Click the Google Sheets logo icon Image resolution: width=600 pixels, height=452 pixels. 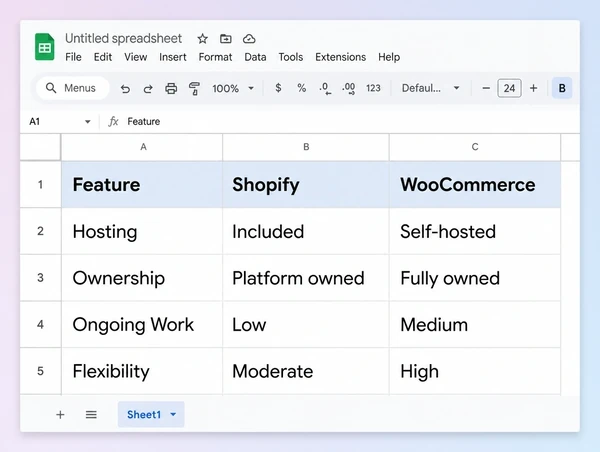(44, 47)
